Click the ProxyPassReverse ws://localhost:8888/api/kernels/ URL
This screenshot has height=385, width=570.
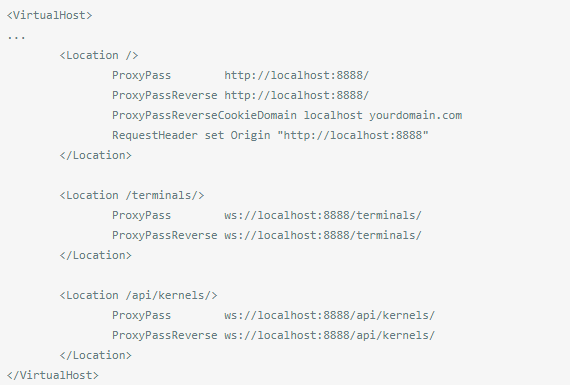coord(329,335)
